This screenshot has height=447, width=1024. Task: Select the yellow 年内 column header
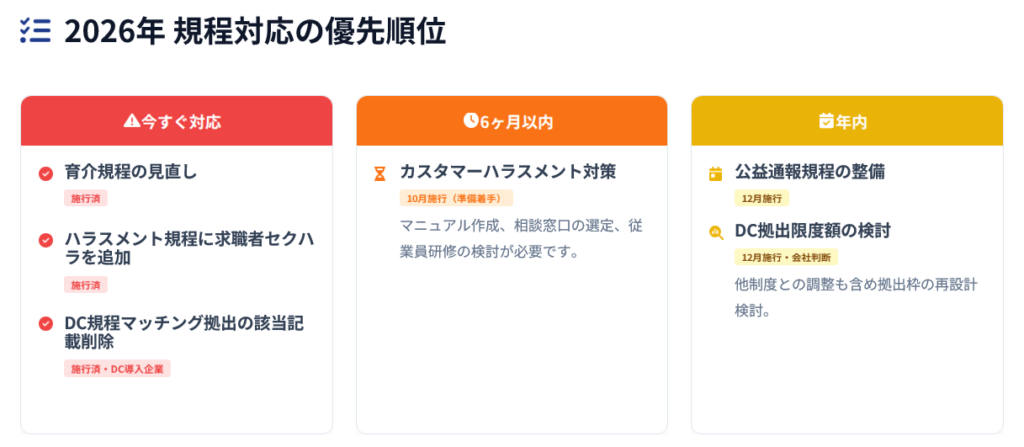coord(847,121)
